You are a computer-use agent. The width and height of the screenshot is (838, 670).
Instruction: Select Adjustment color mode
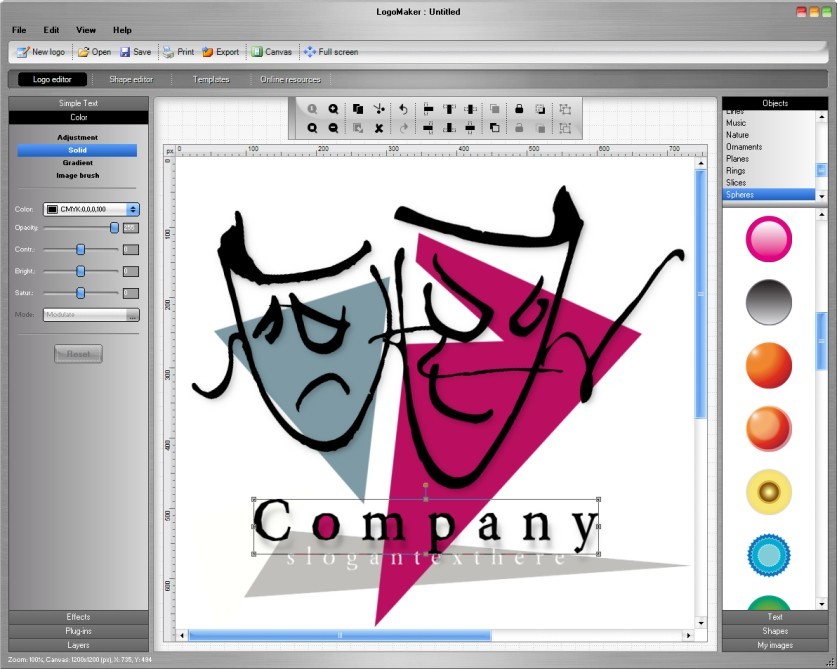77,137
